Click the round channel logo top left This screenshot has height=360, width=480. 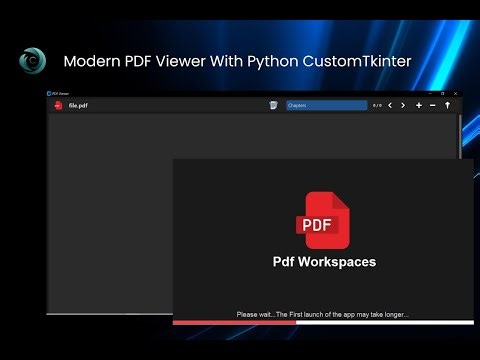pyautogui.click(x=32, y=61)
